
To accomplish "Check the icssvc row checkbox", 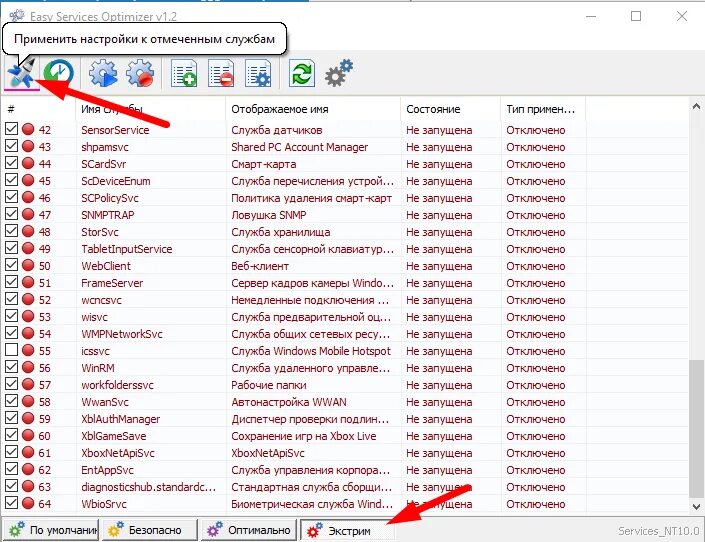I will pyautogui.click(x=11, y=350).
